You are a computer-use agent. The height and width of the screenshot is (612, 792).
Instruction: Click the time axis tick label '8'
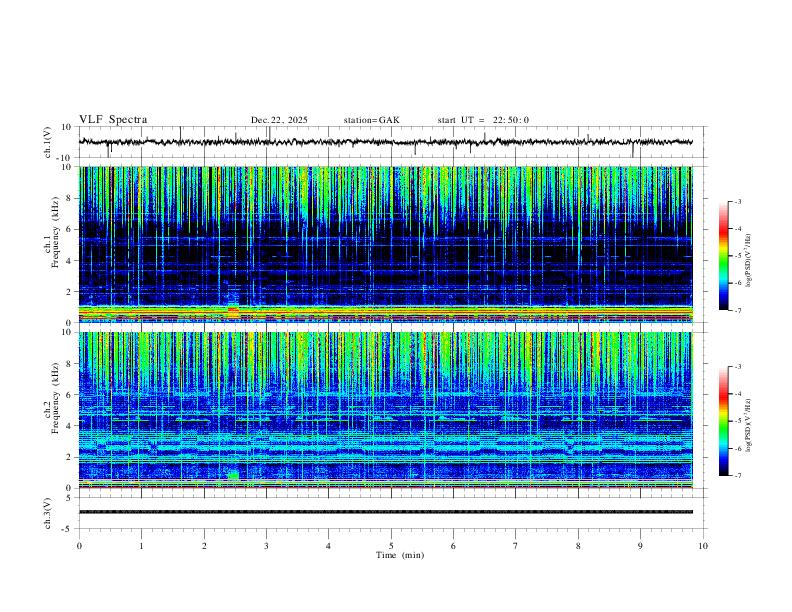tap(578, 546)
